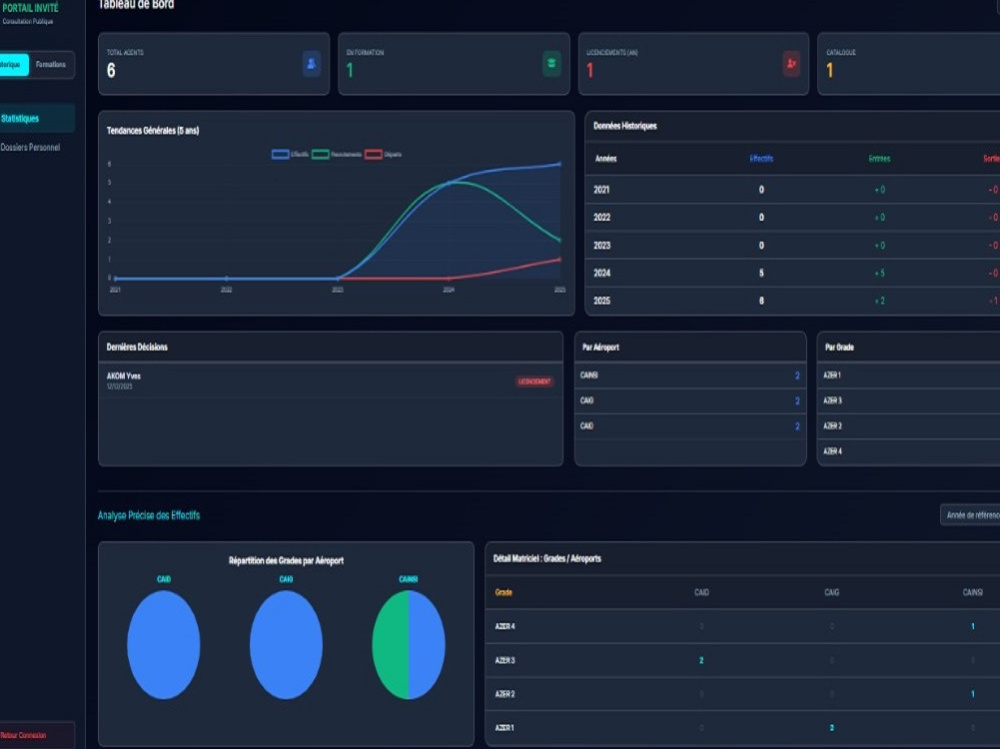Click the AZER 1 row in Par Grade
Viewport: 1000px width, 749px height.
(909, 375)
